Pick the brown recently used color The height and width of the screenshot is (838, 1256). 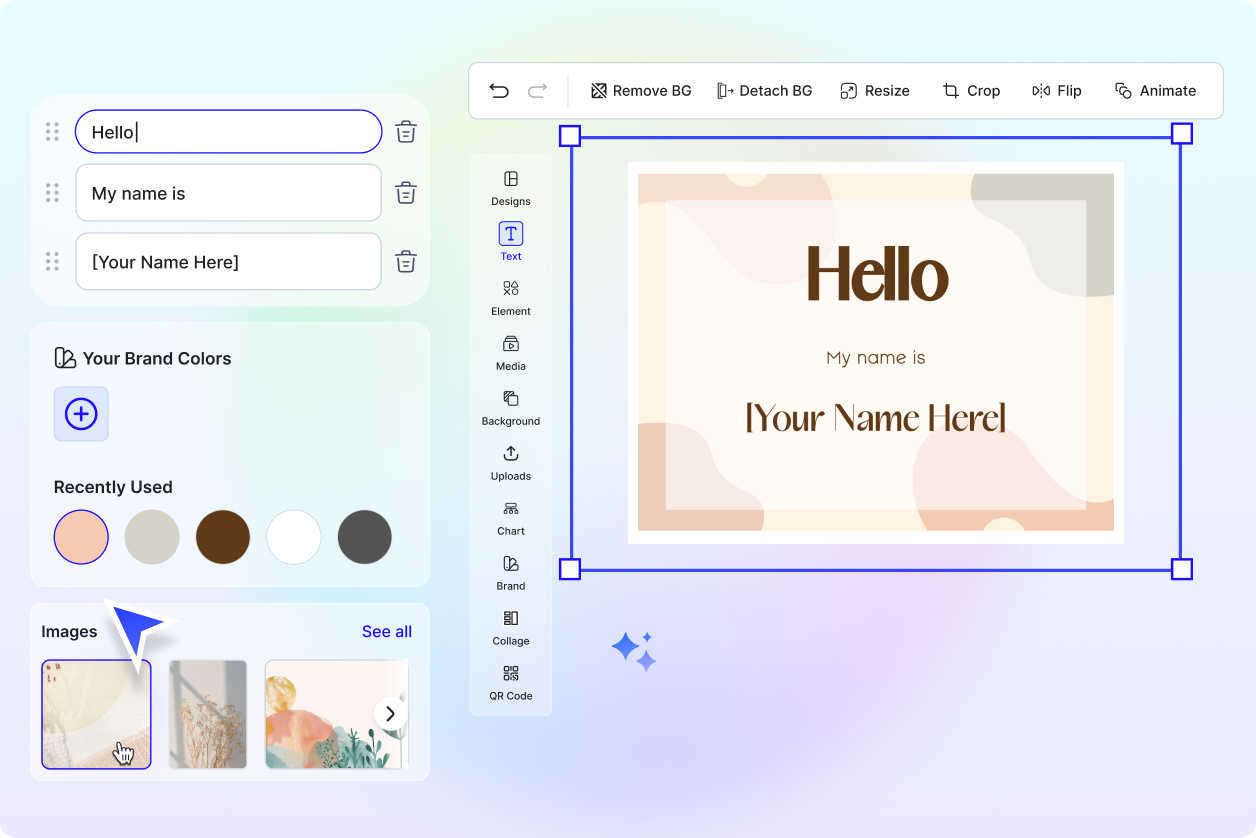point(223,537)
